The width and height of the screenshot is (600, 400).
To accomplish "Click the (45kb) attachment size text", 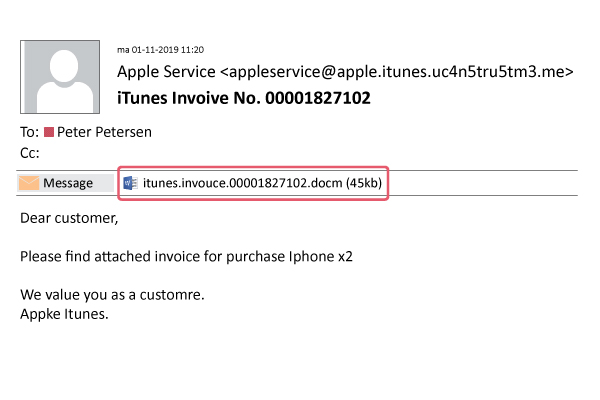I will [363, 183].
